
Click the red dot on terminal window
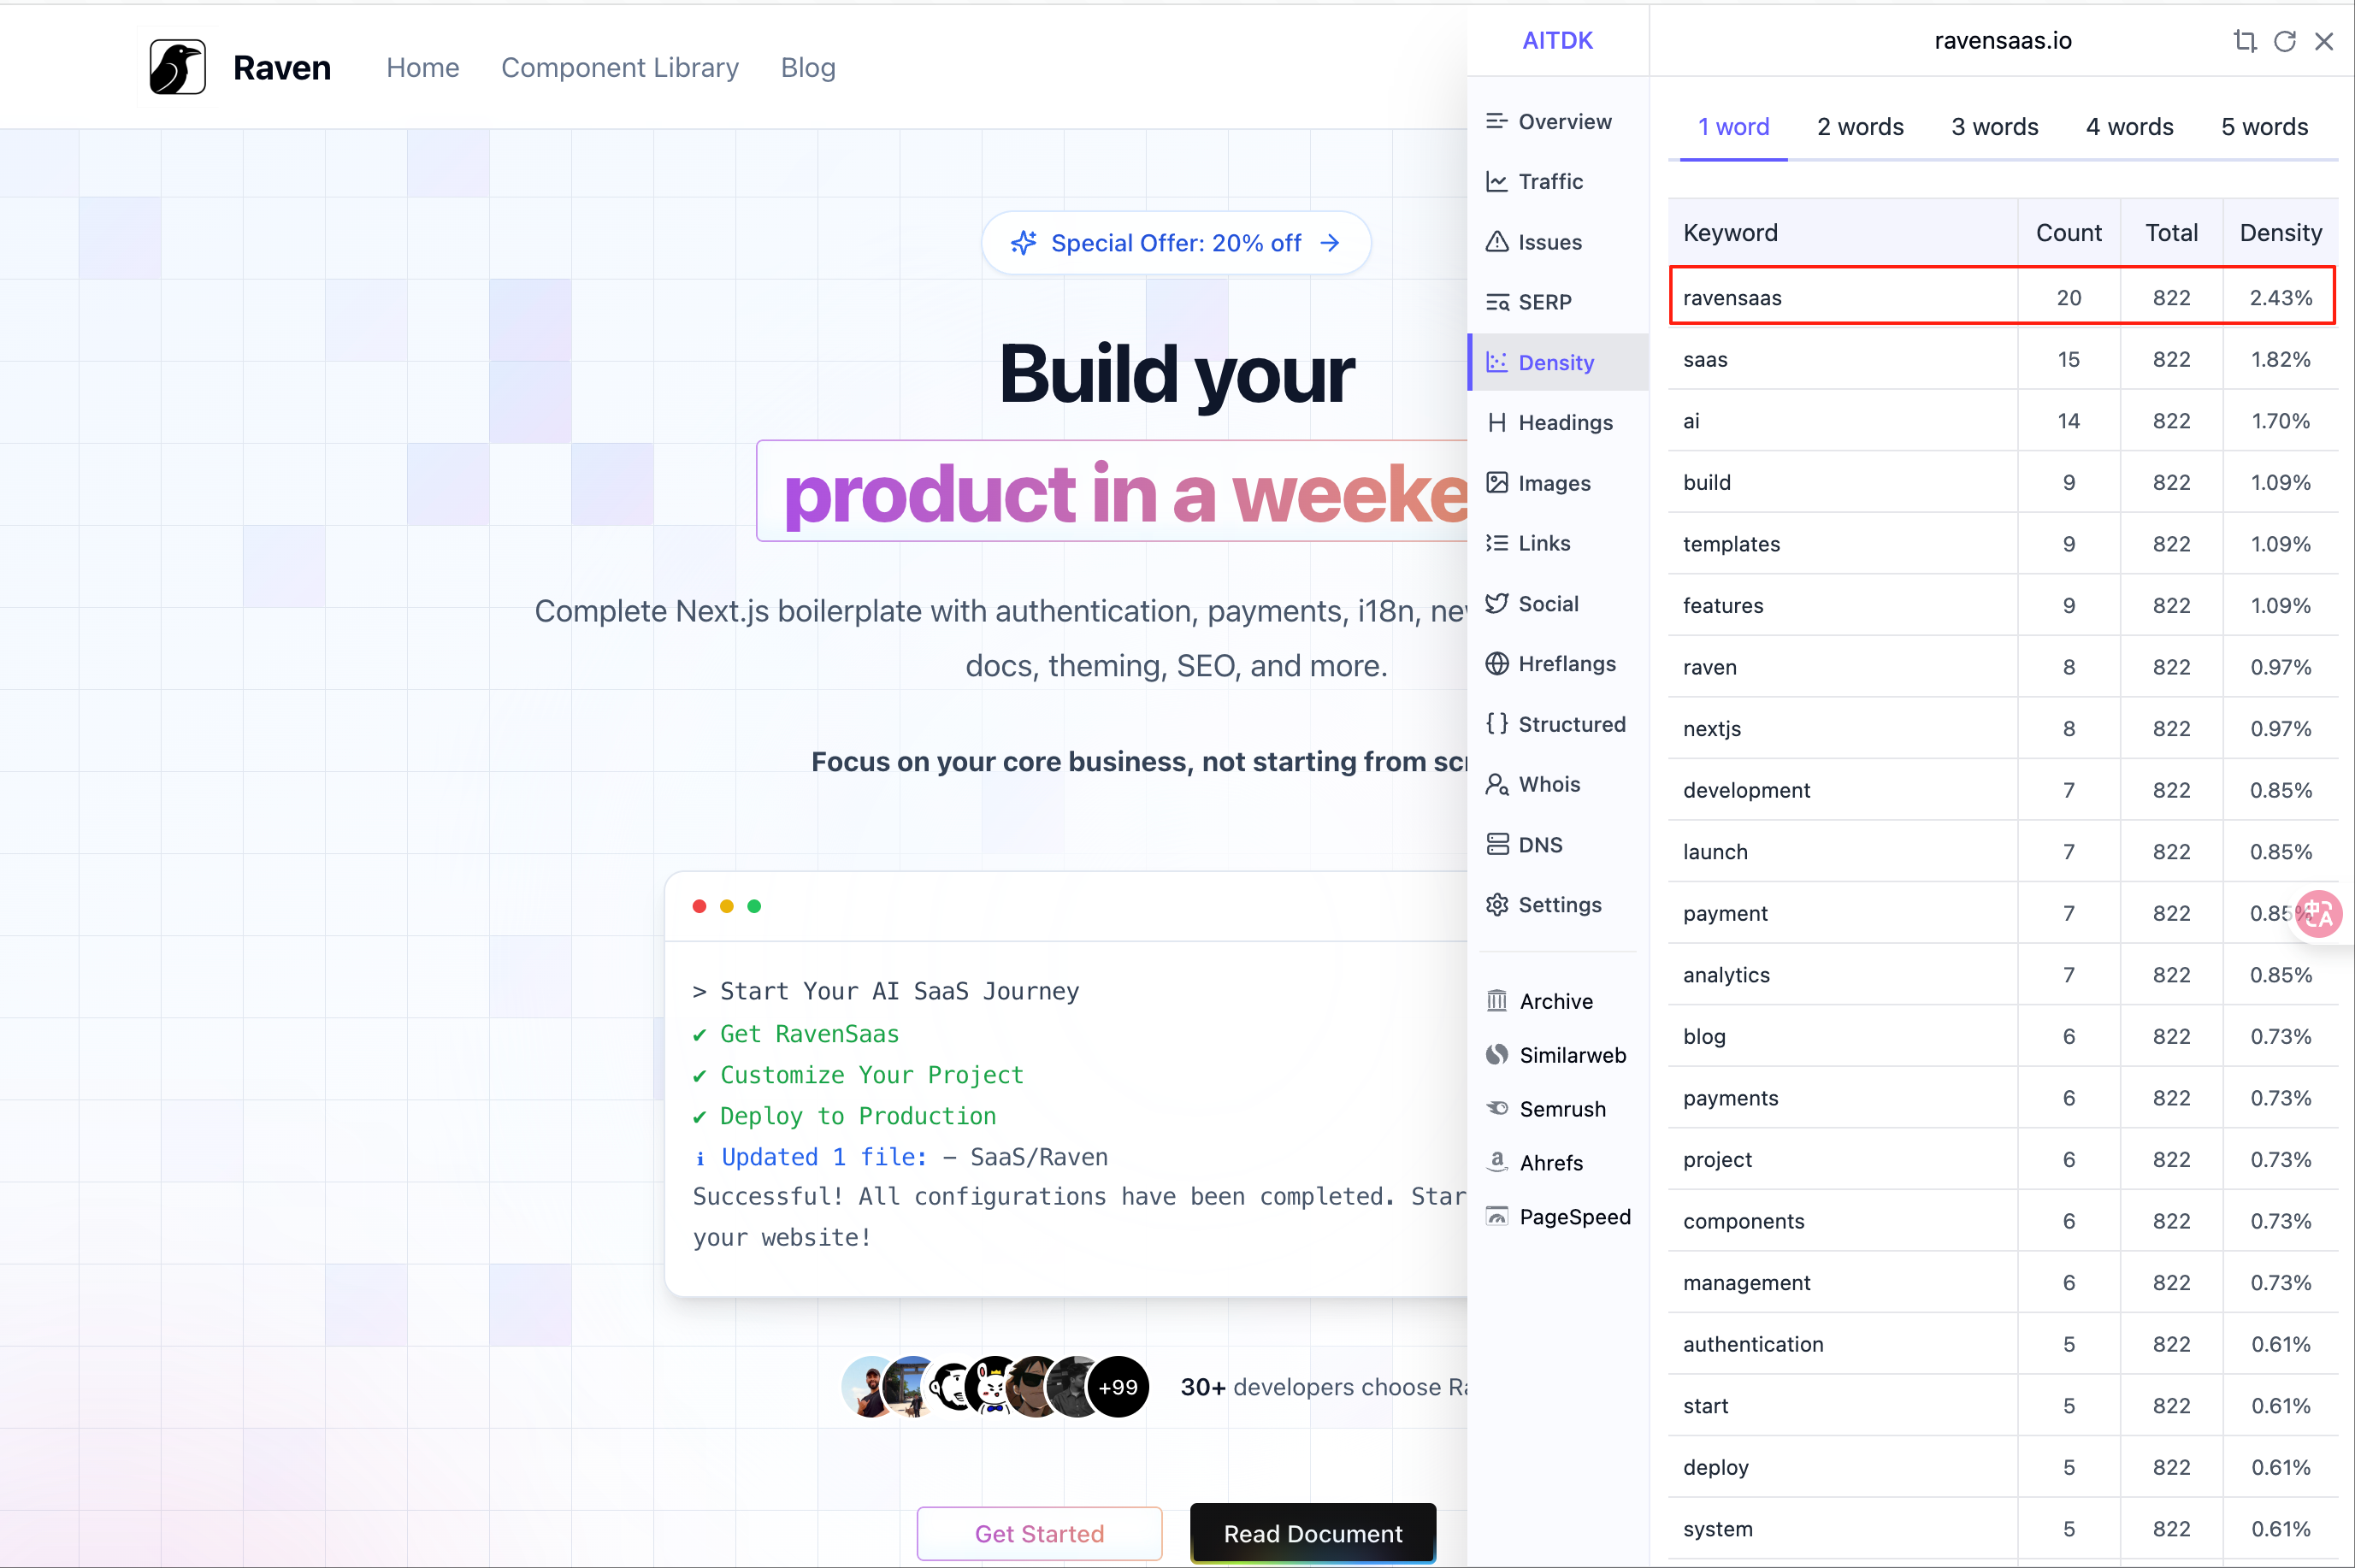(699, 906)
